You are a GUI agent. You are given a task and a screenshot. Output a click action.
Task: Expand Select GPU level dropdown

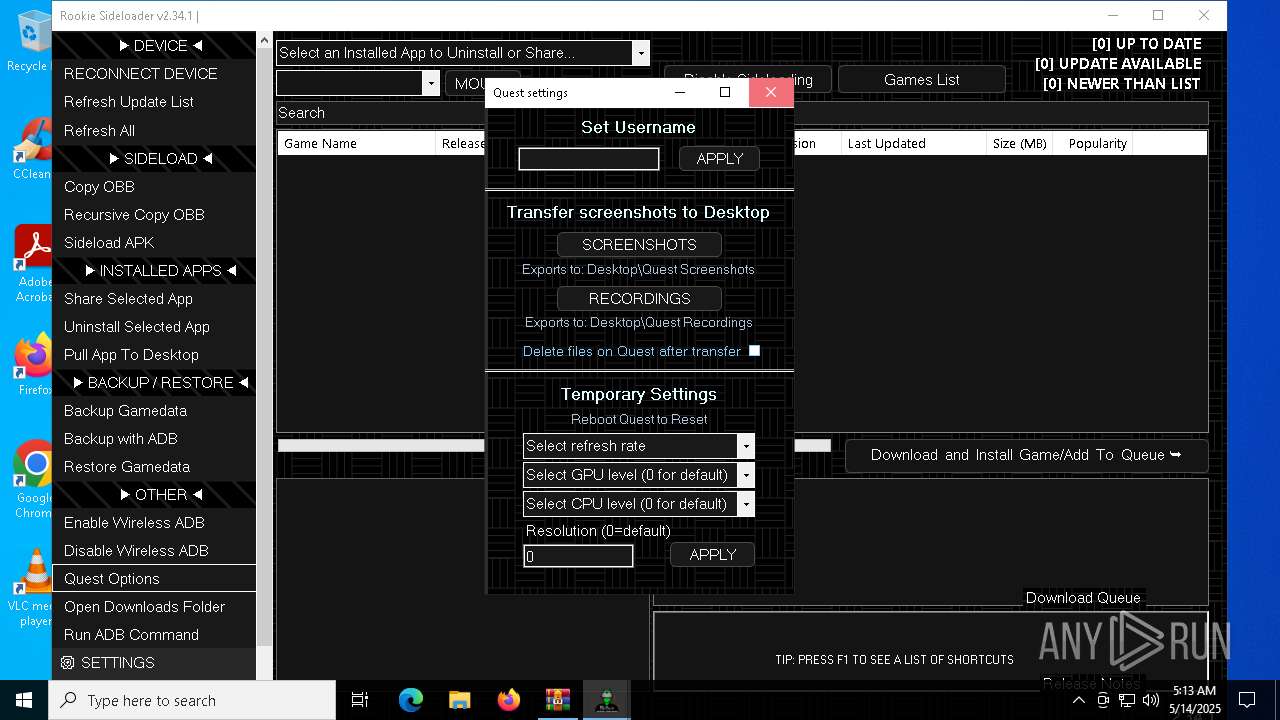pyautogui.click(x=746, y=475)
